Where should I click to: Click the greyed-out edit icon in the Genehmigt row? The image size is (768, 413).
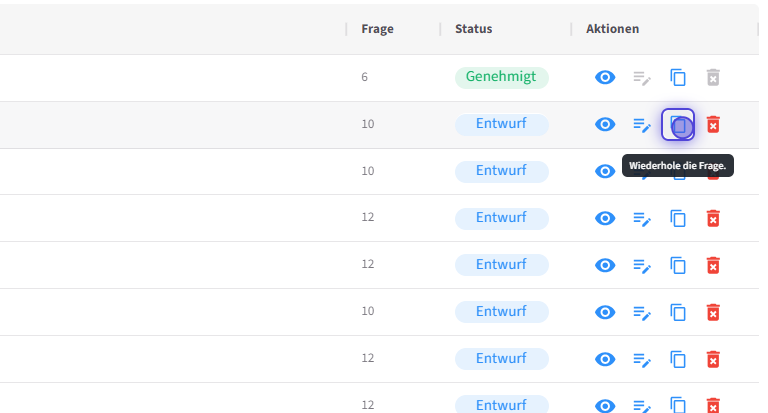click(642, 78)
